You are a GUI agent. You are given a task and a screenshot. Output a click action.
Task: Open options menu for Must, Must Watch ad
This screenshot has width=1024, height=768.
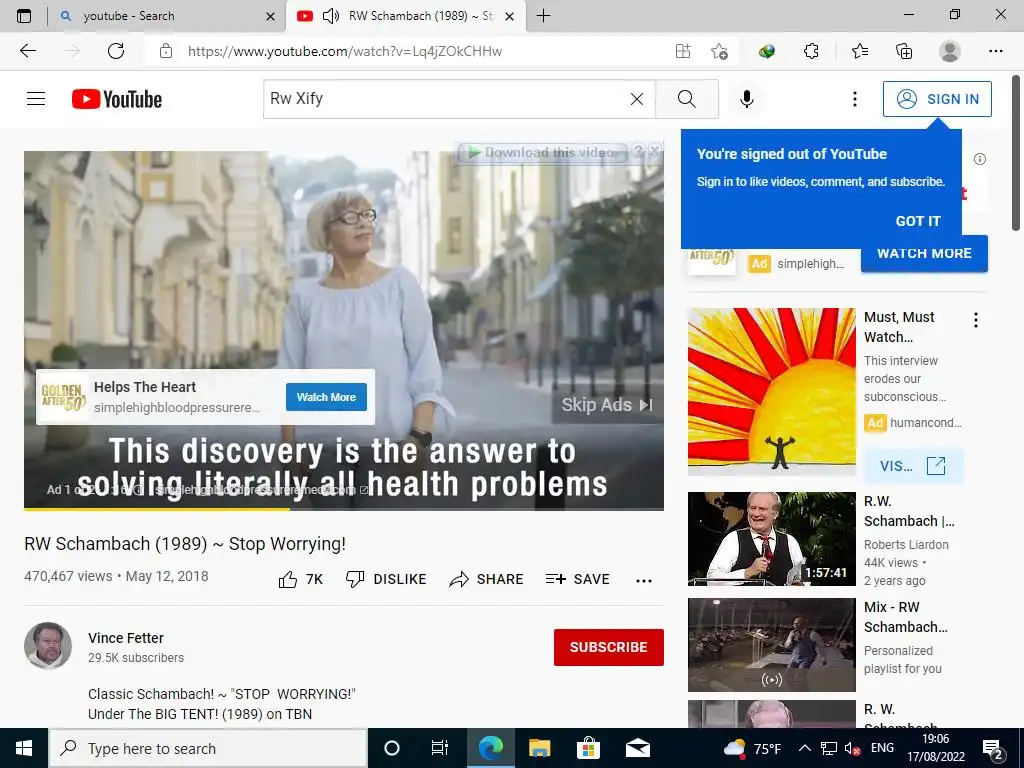pos(976,320)
